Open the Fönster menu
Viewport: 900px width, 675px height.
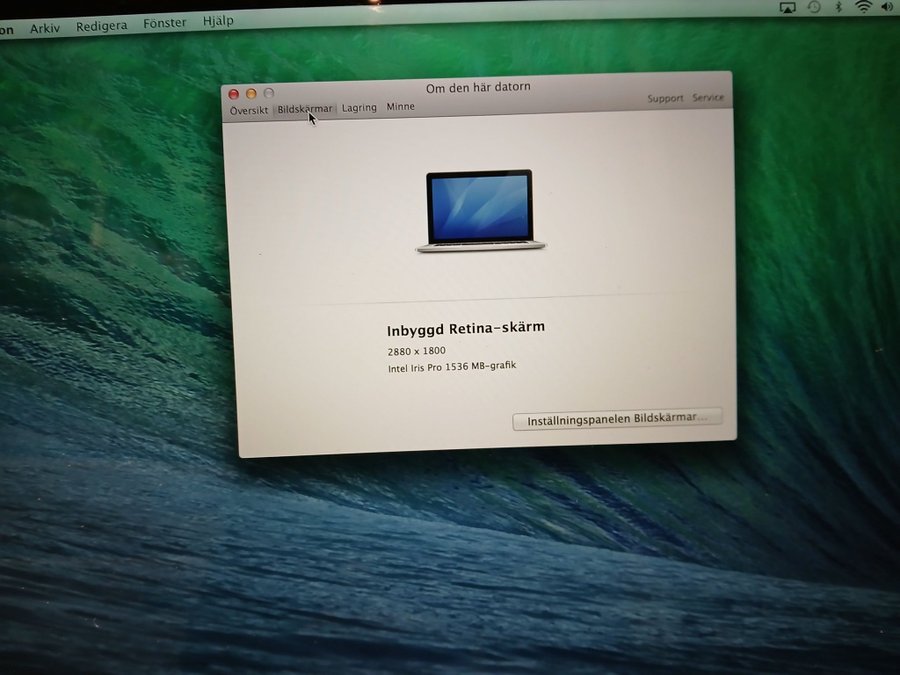pyautogui.click(x=164, y=23)
